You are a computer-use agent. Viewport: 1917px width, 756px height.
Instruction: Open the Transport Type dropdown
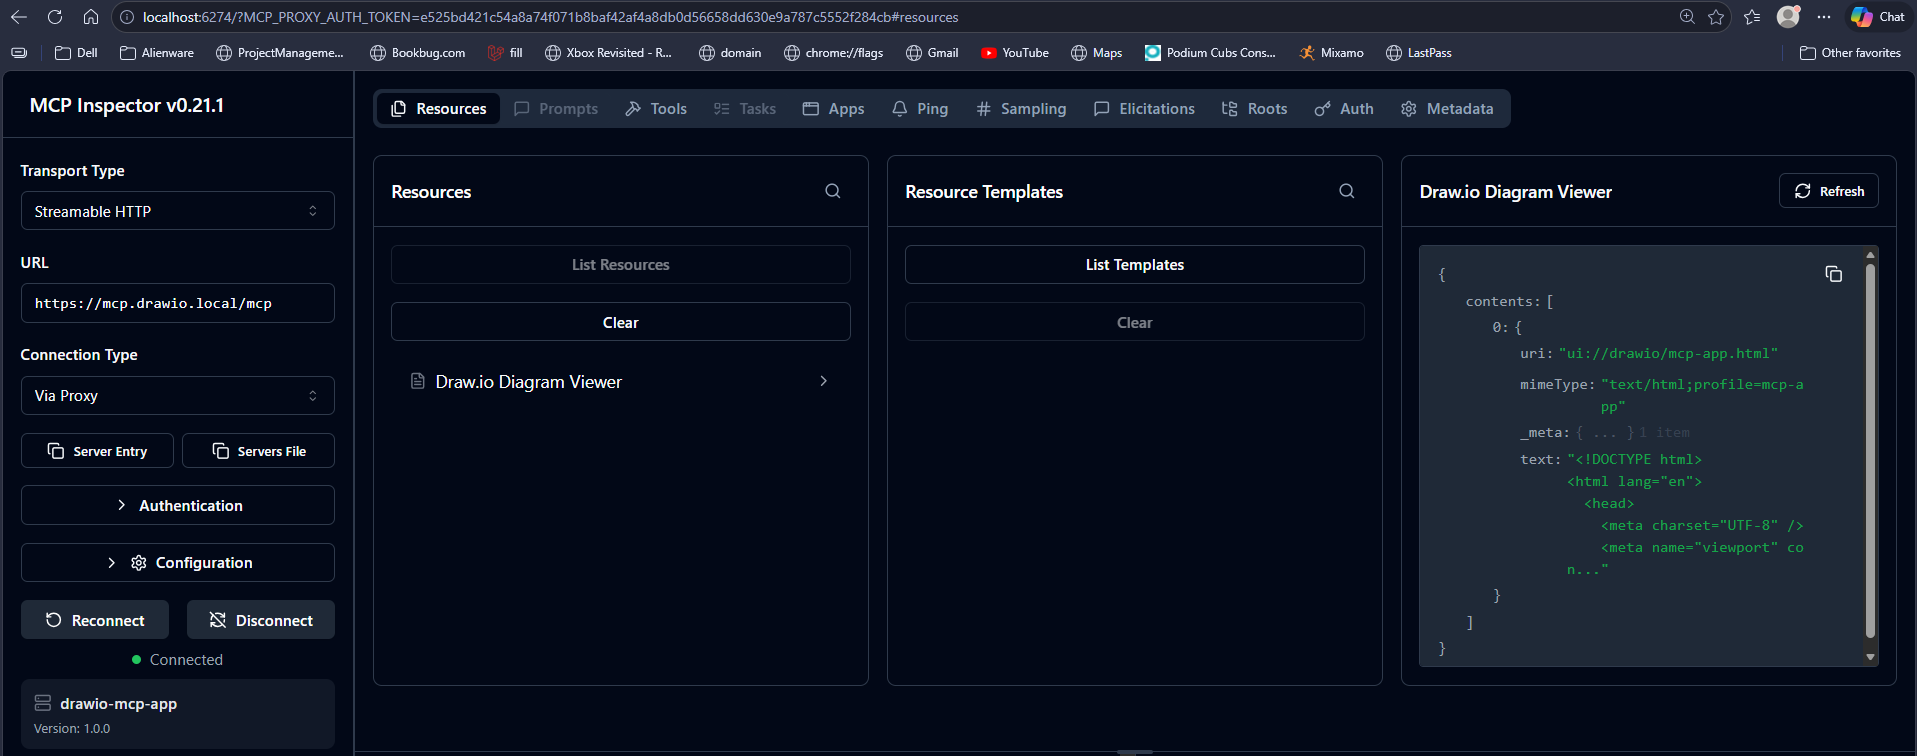pyautogui.click(x=177, y=211)
